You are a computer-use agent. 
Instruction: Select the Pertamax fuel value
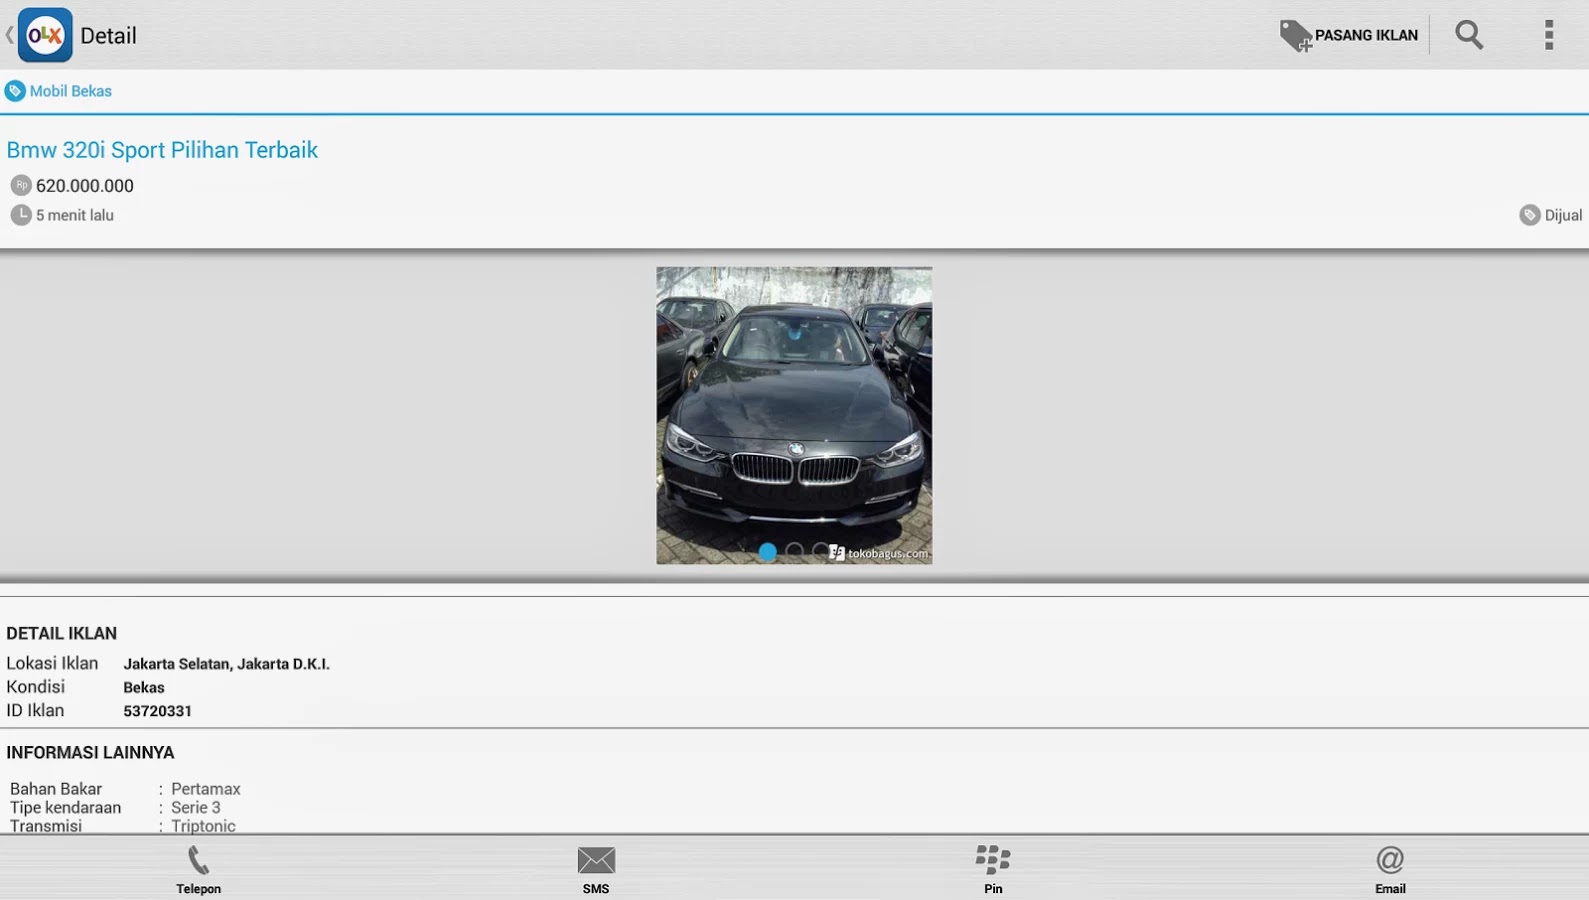[x=206, y=789]
